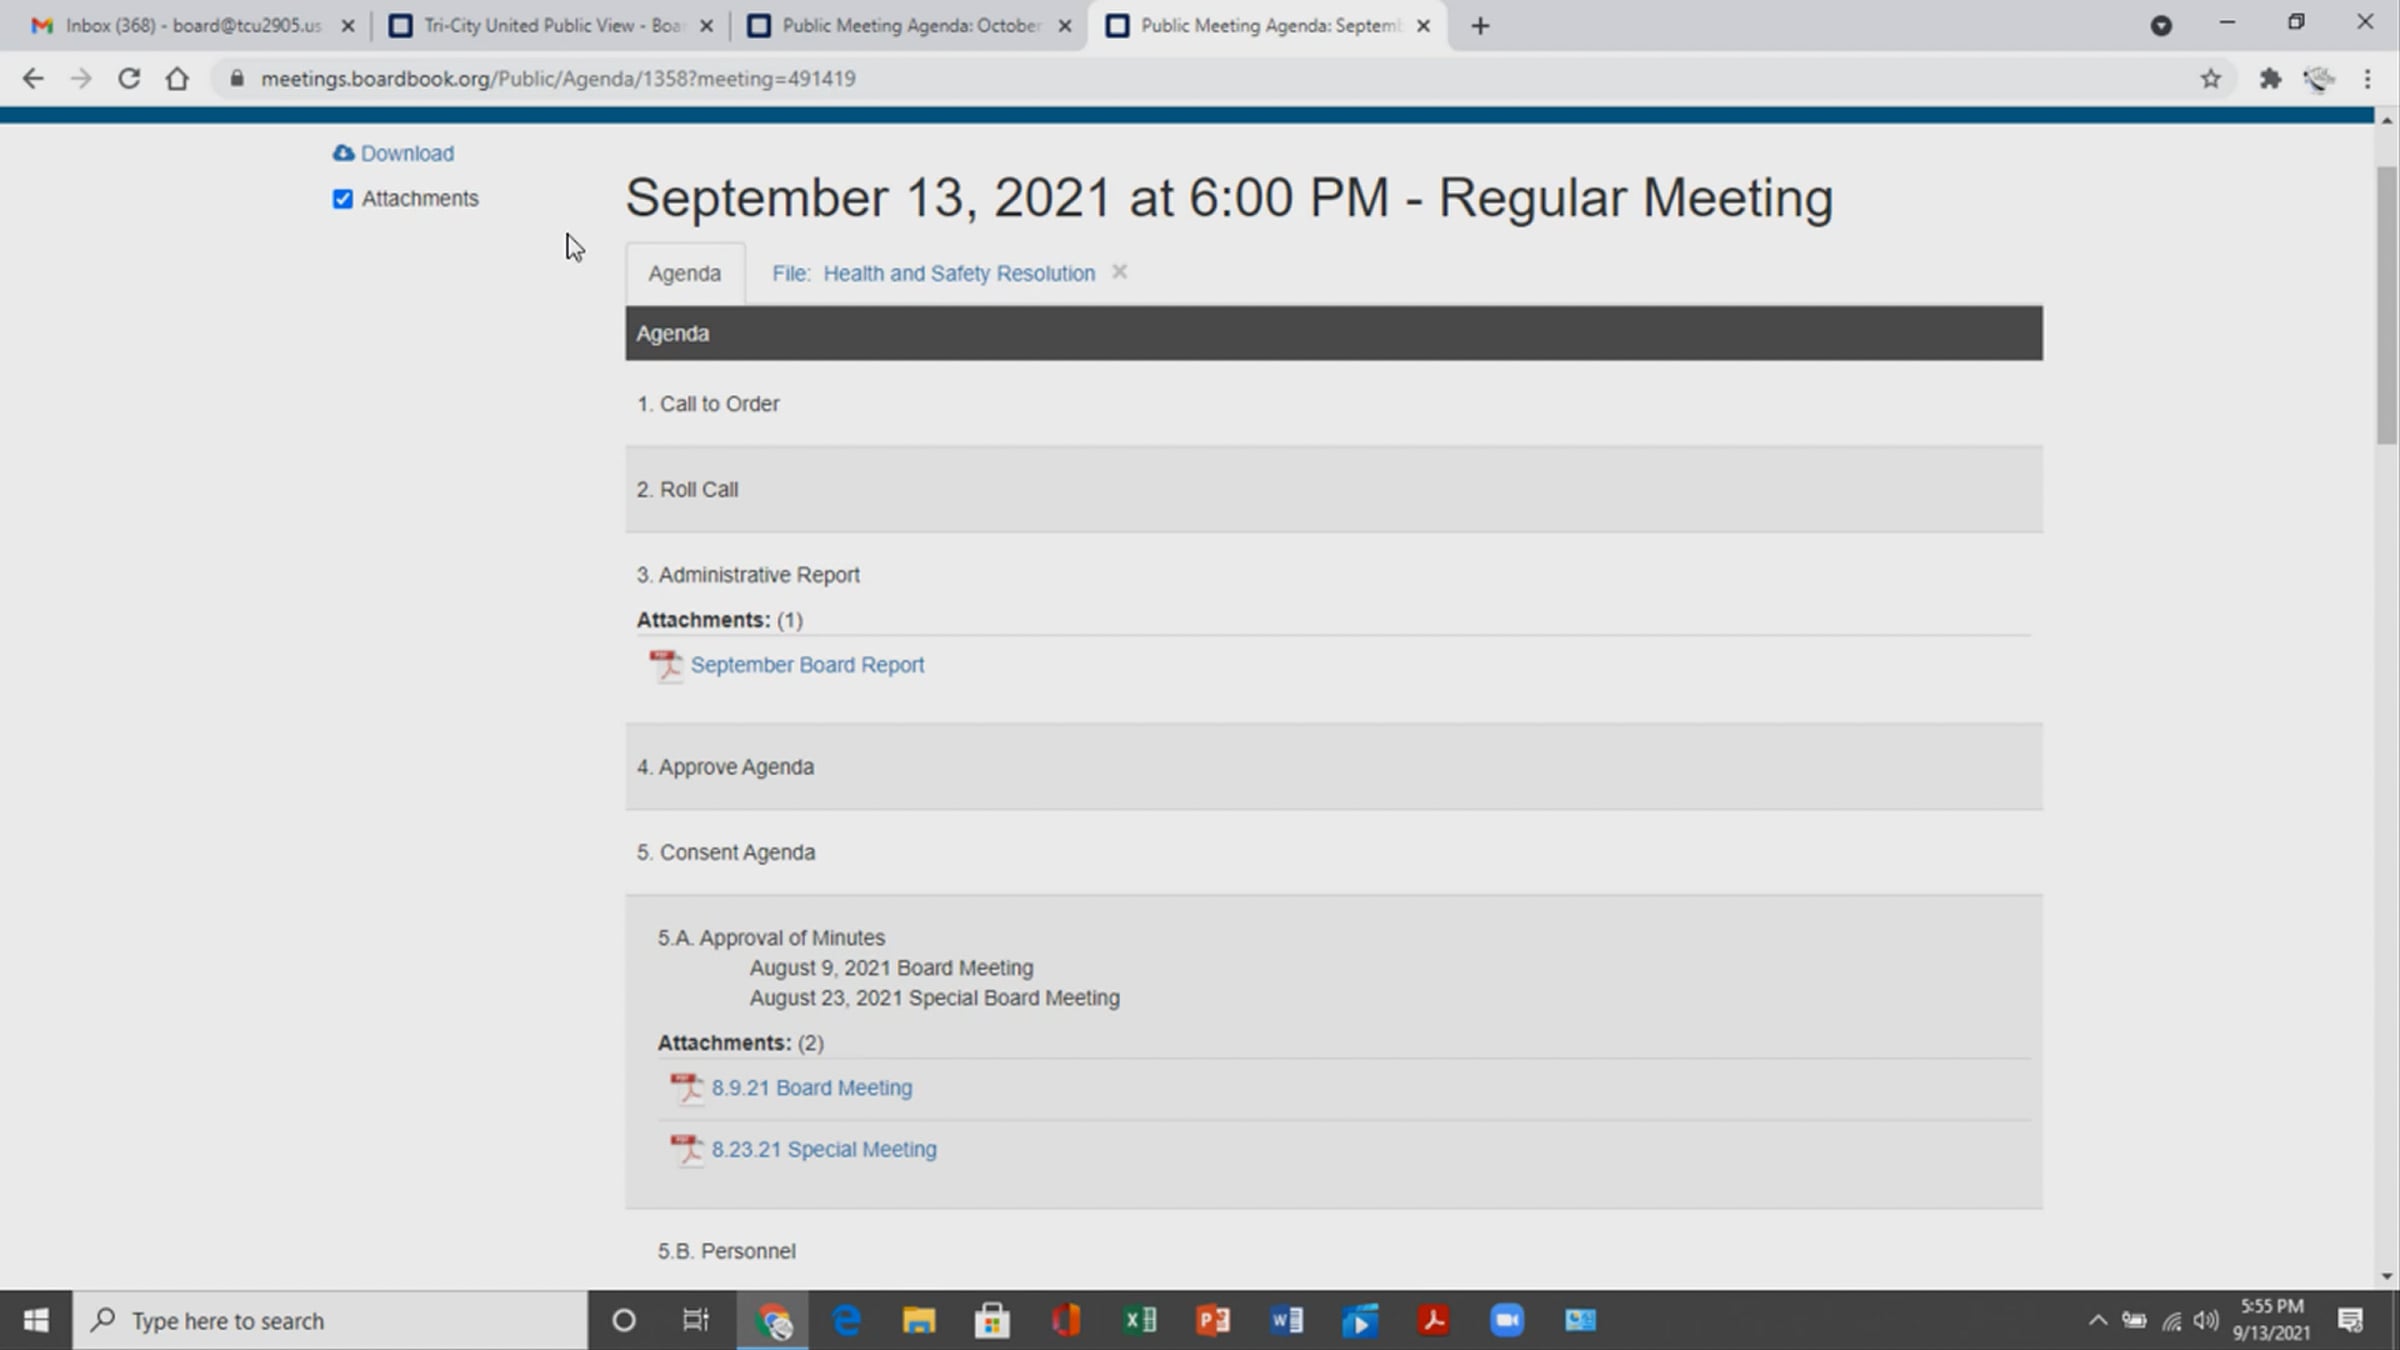Click the PDF icon beside September Board Report
This screenshot has height=1350, width=2400.
(665, 665)
